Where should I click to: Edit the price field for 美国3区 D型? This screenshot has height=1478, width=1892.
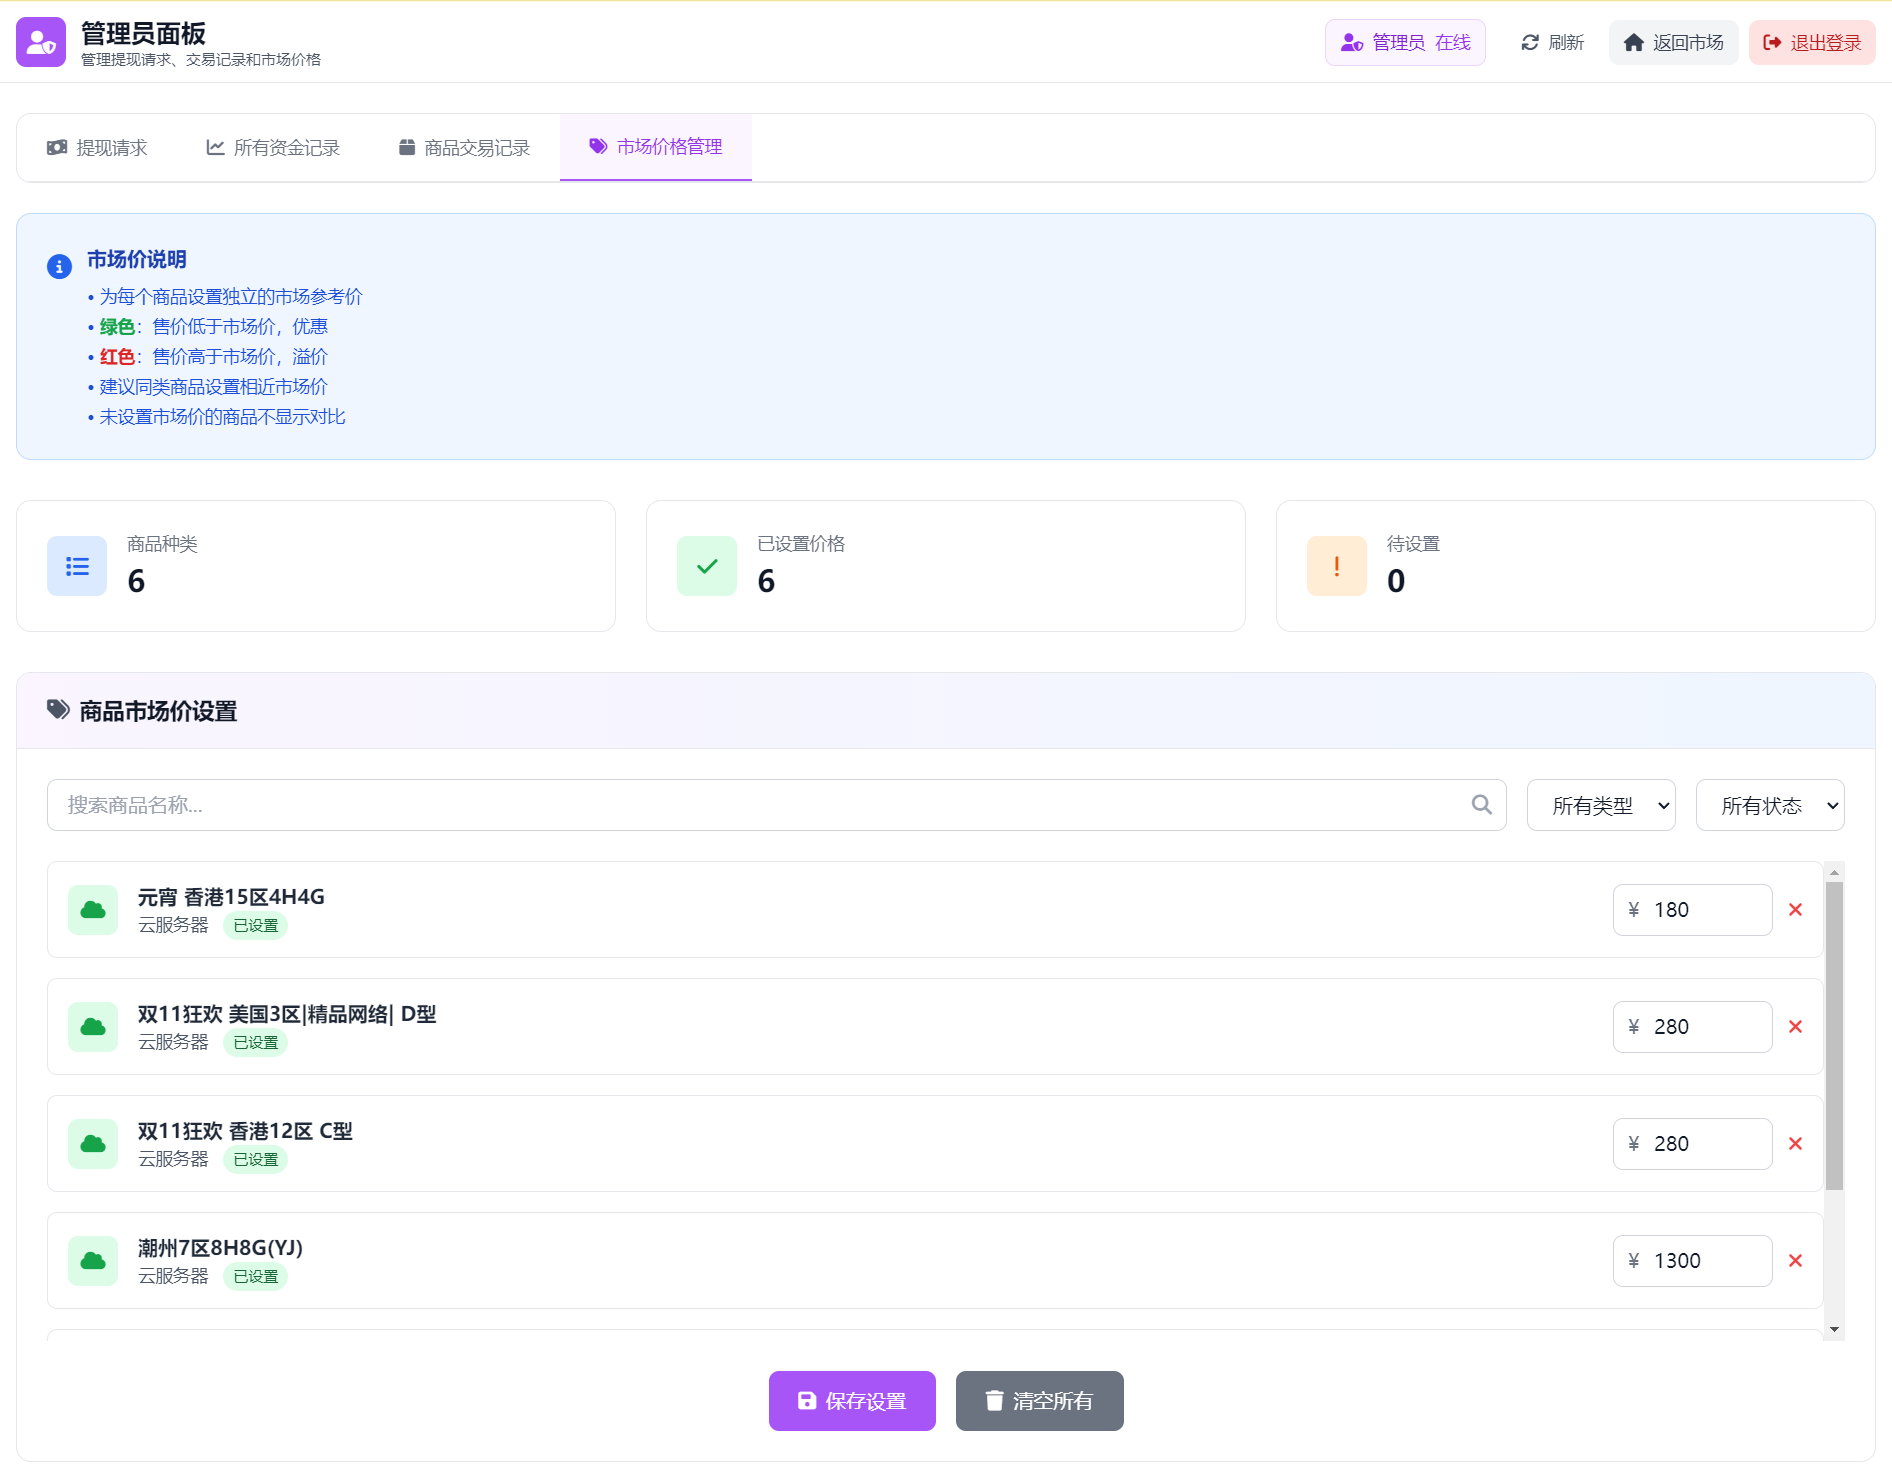[1692, 1027]
